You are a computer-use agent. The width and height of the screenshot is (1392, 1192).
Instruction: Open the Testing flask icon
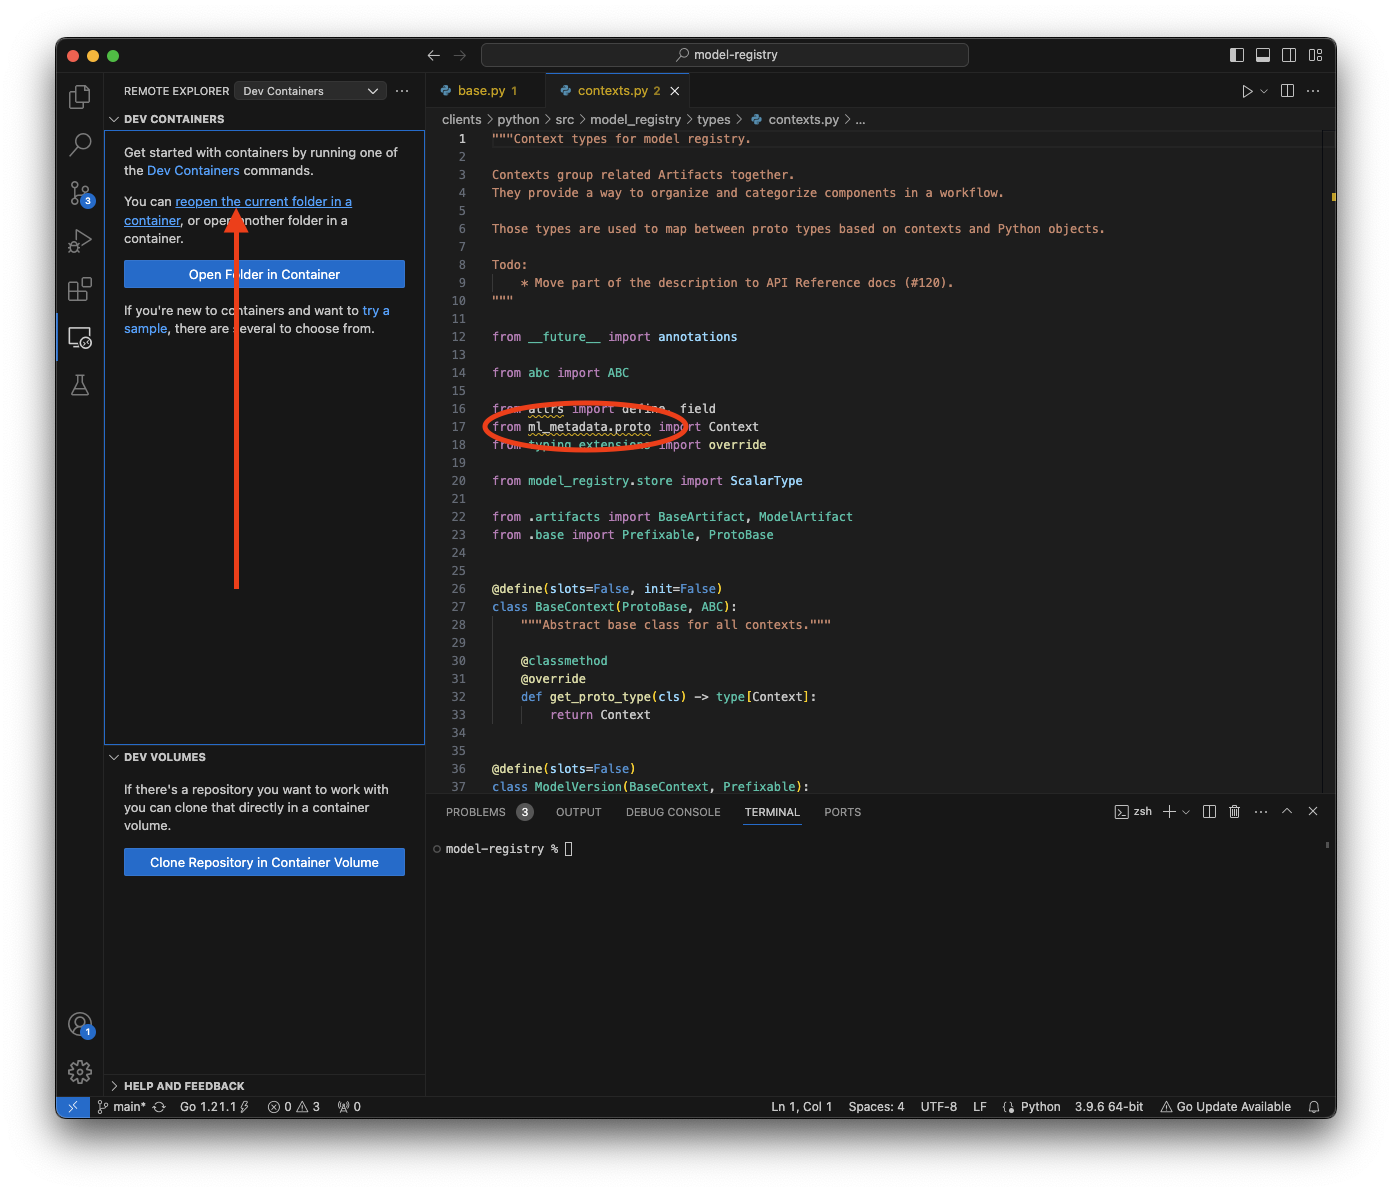[80, 385]
